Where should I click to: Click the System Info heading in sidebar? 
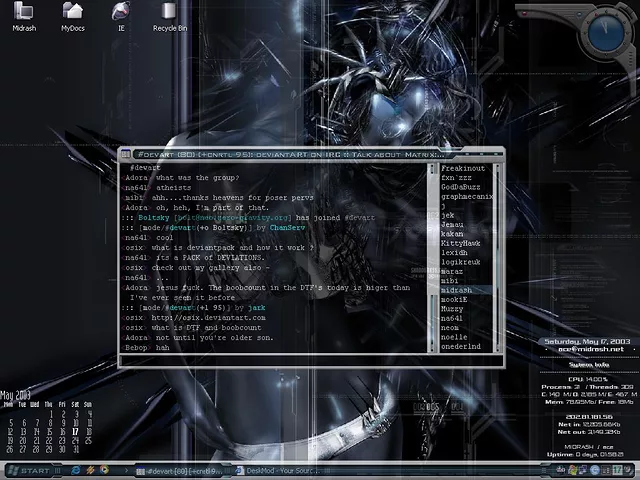589,365
